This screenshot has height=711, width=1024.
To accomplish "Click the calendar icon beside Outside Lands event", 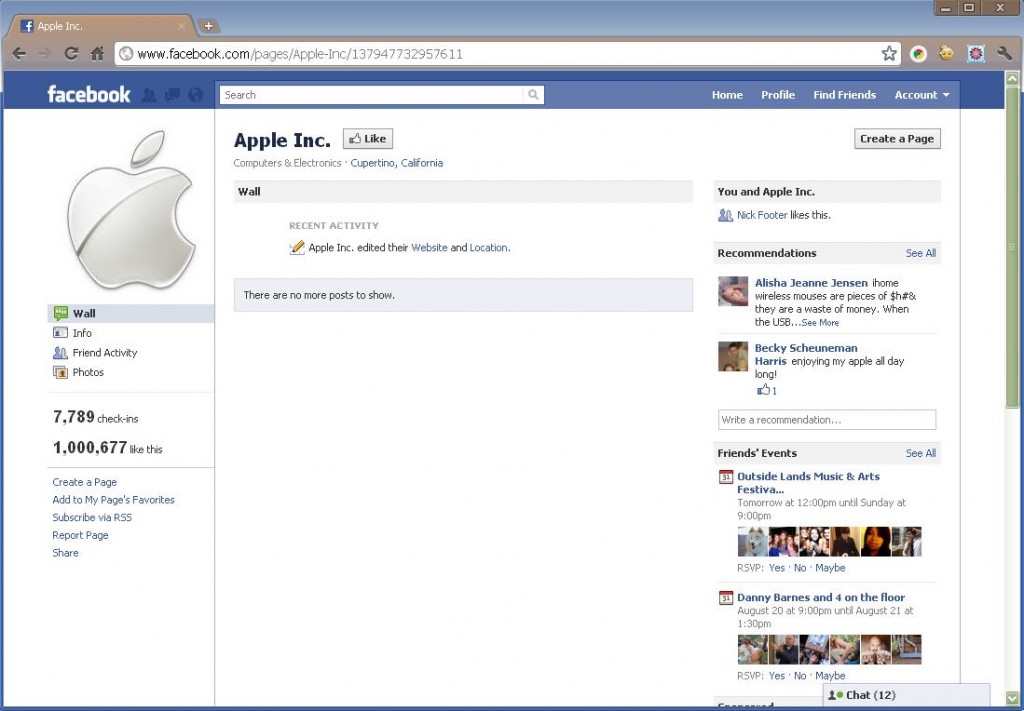I will (726, 477).
